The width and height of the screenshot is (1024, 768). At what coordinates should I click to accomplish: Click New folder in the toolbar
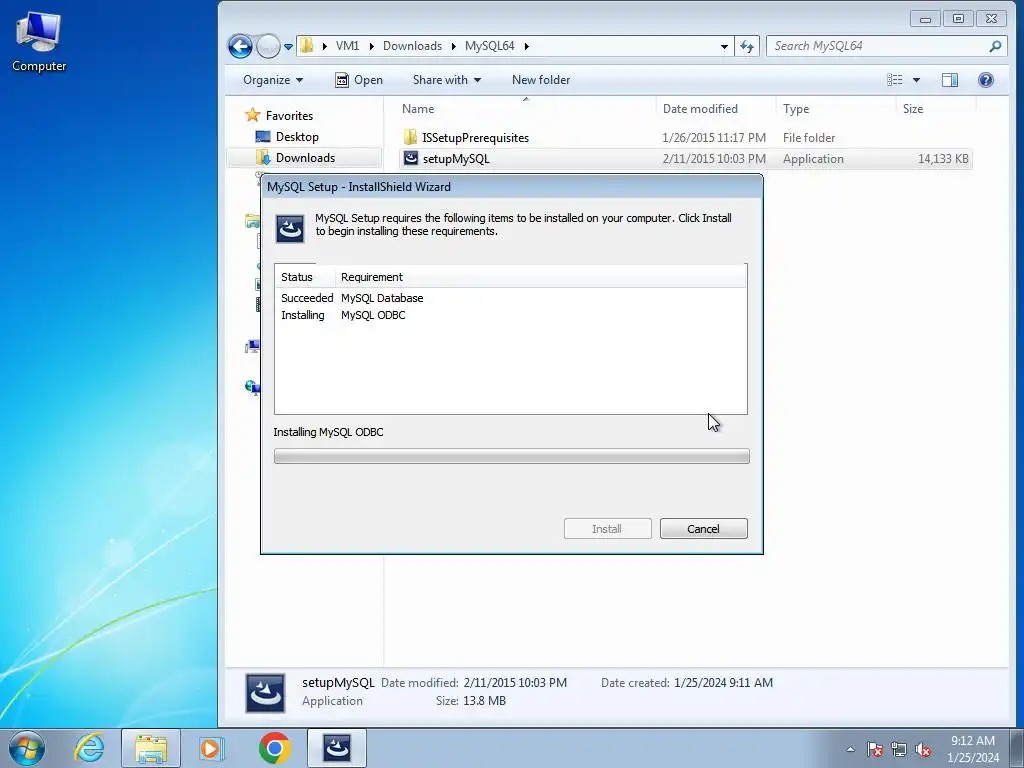541,80
